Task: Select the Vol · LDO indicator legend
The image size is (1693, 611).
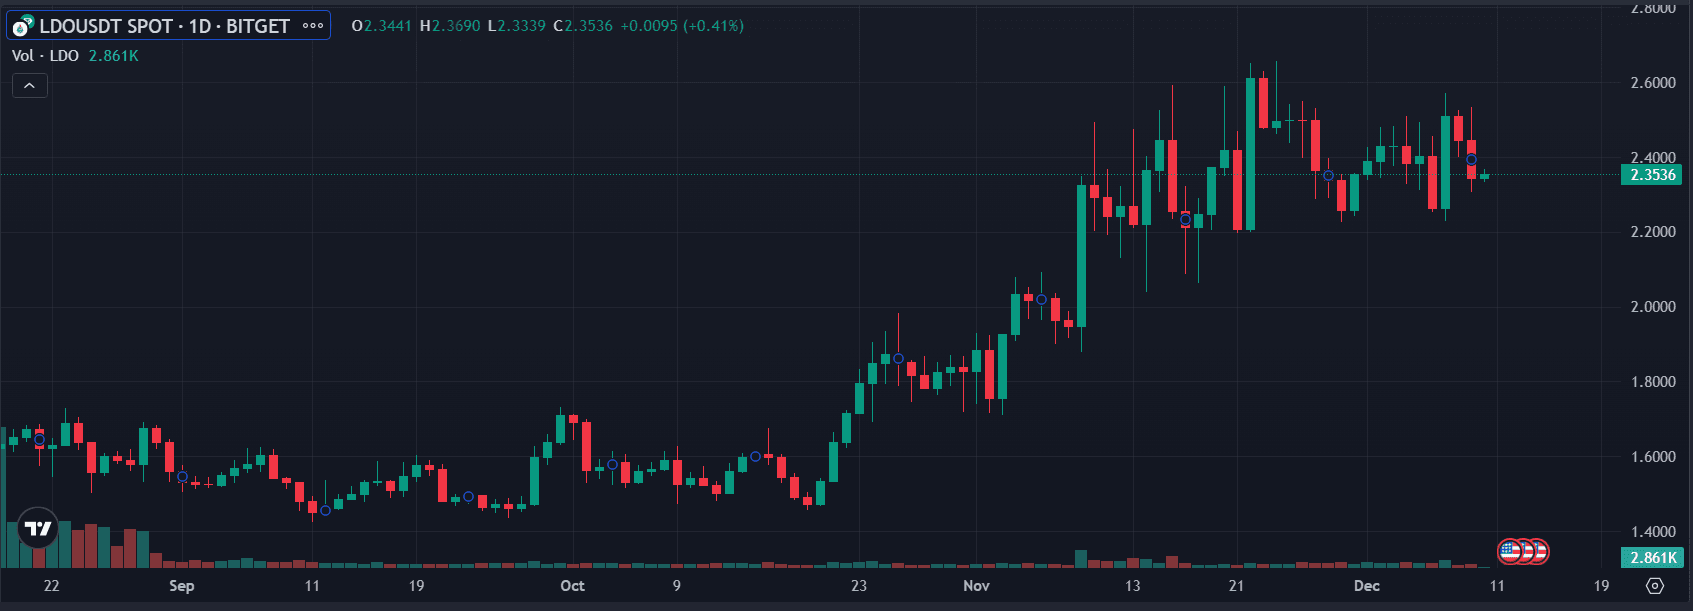Action: (x=45, y=56)
